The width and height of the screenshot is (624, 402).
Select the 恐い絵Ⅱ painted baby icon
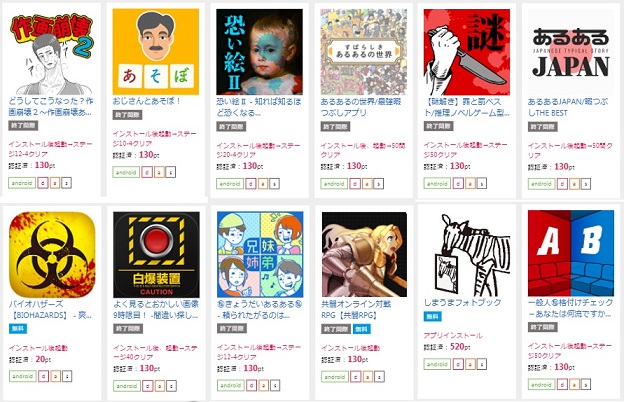[259, 52]
